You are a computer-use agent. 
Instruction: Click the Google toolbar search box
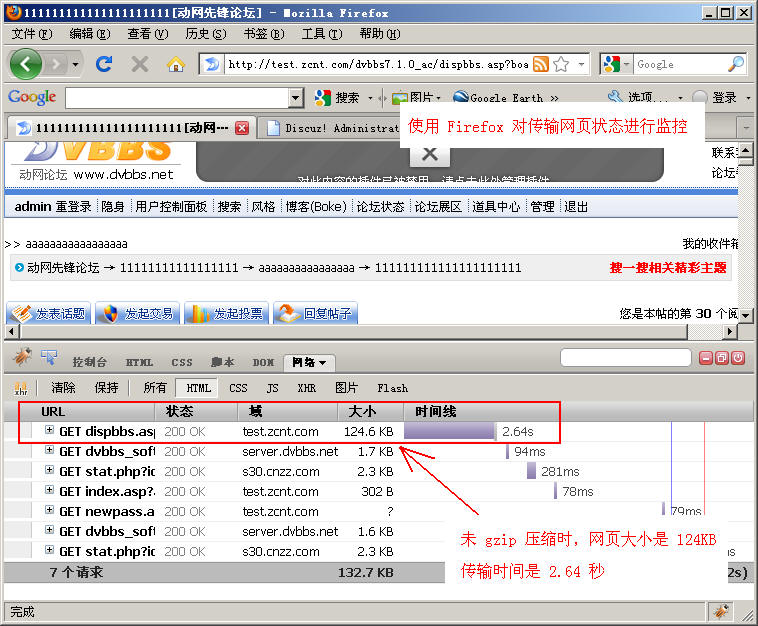coord(177,98)
